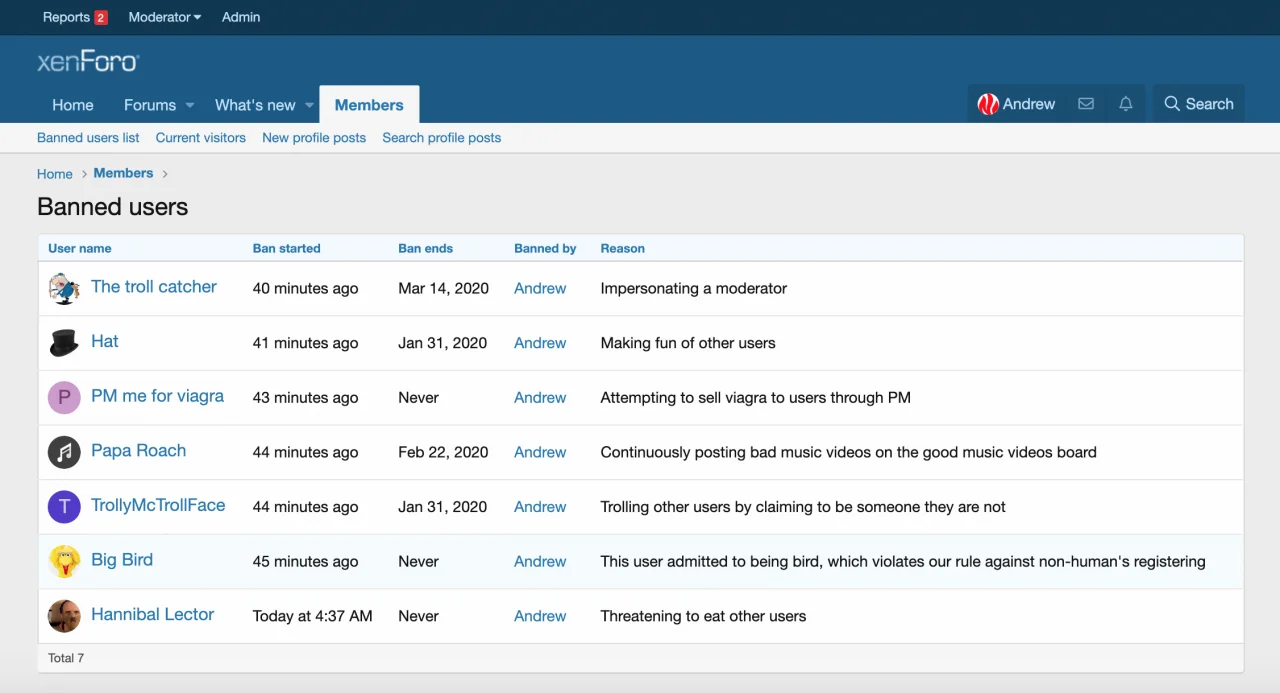Click Home in the breadcrumb trail
This screenshot has height=693, width=1280.
coord(54,174)
